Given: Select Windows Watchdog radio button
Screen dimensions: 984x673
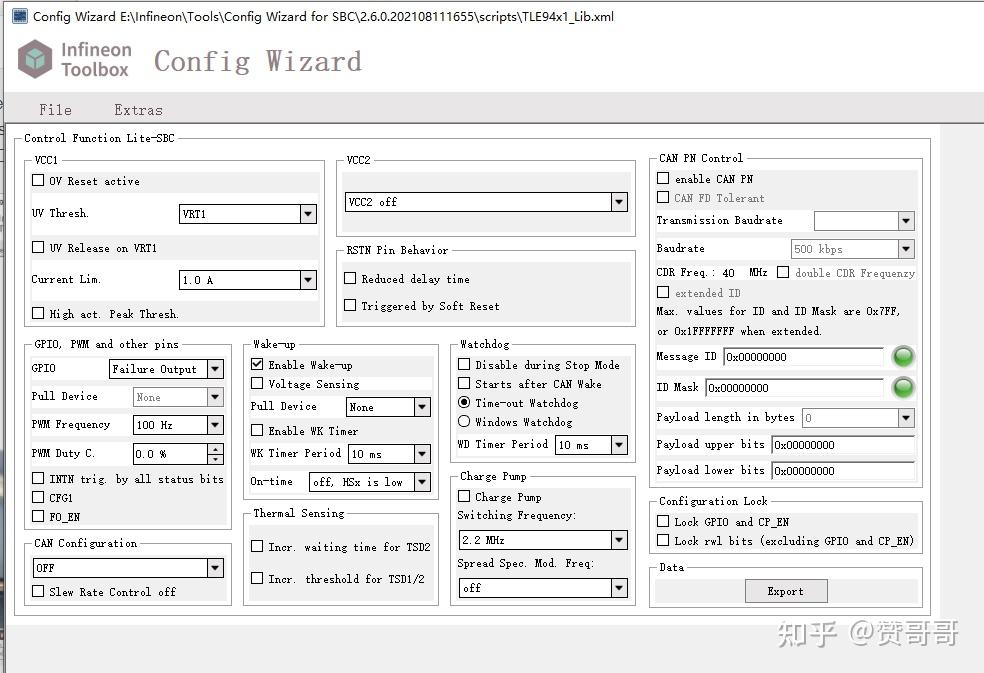Looking at the screenshot, I should [464, 421].
